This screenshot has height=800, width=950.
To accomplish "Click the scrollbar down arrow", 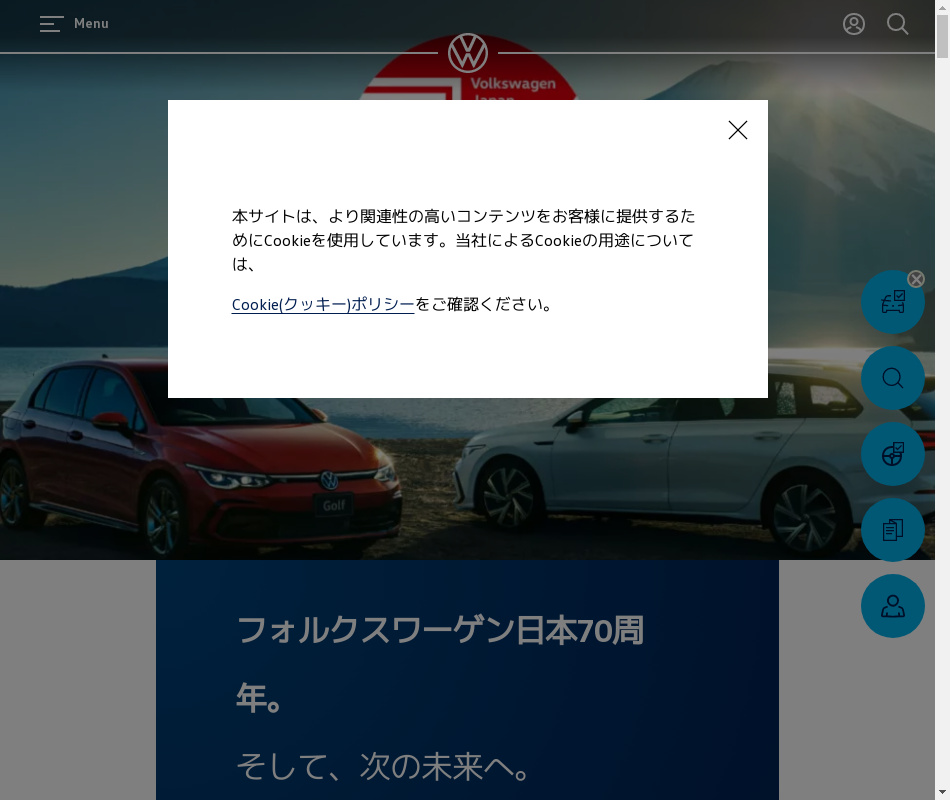I will [x=942, y=792].
